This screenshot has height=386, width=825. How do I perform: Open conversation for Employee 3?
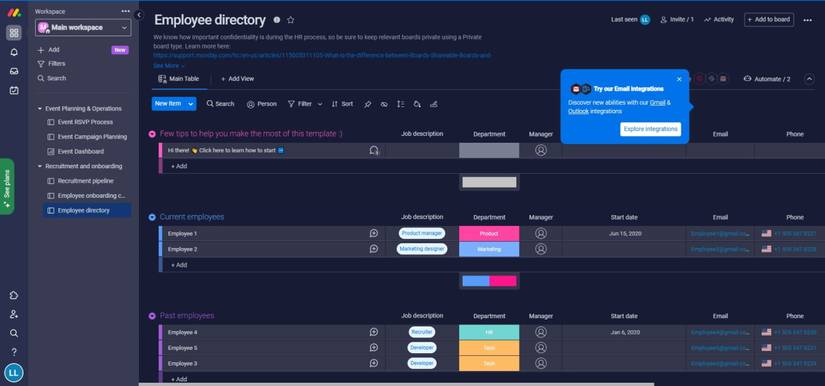point(374,363)
